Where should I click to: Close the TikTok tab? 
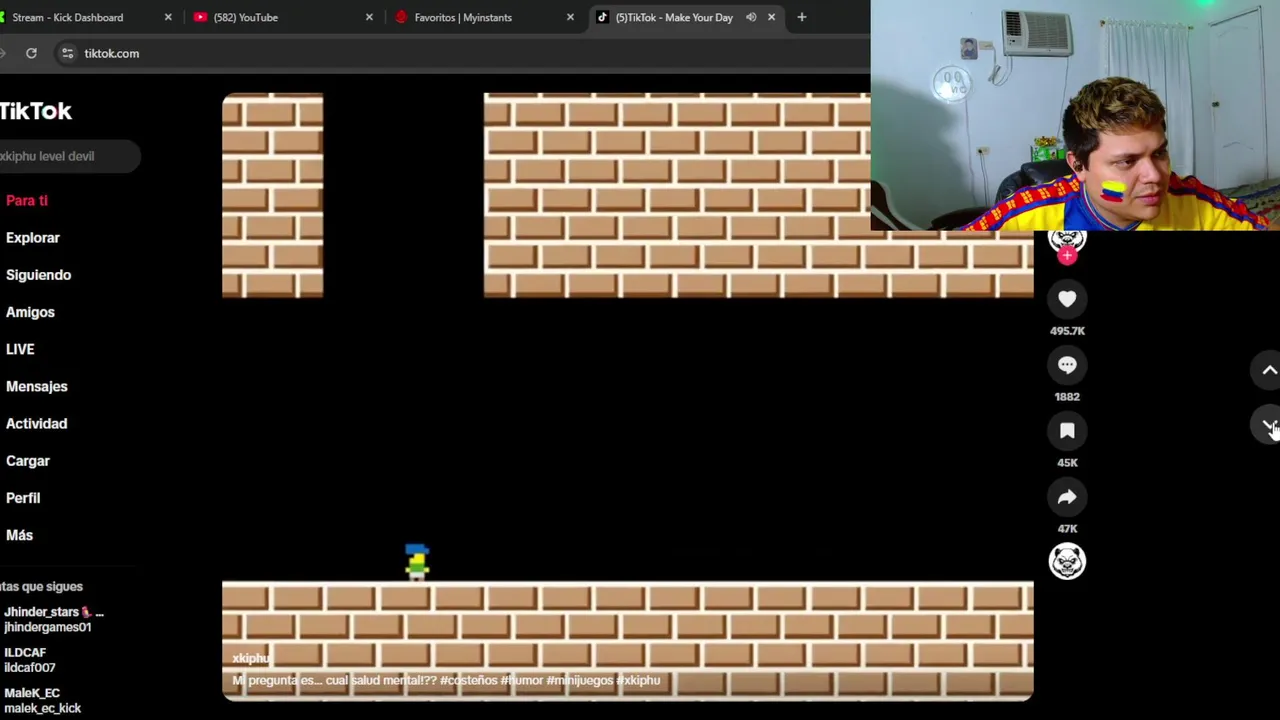tap(771, 17)
